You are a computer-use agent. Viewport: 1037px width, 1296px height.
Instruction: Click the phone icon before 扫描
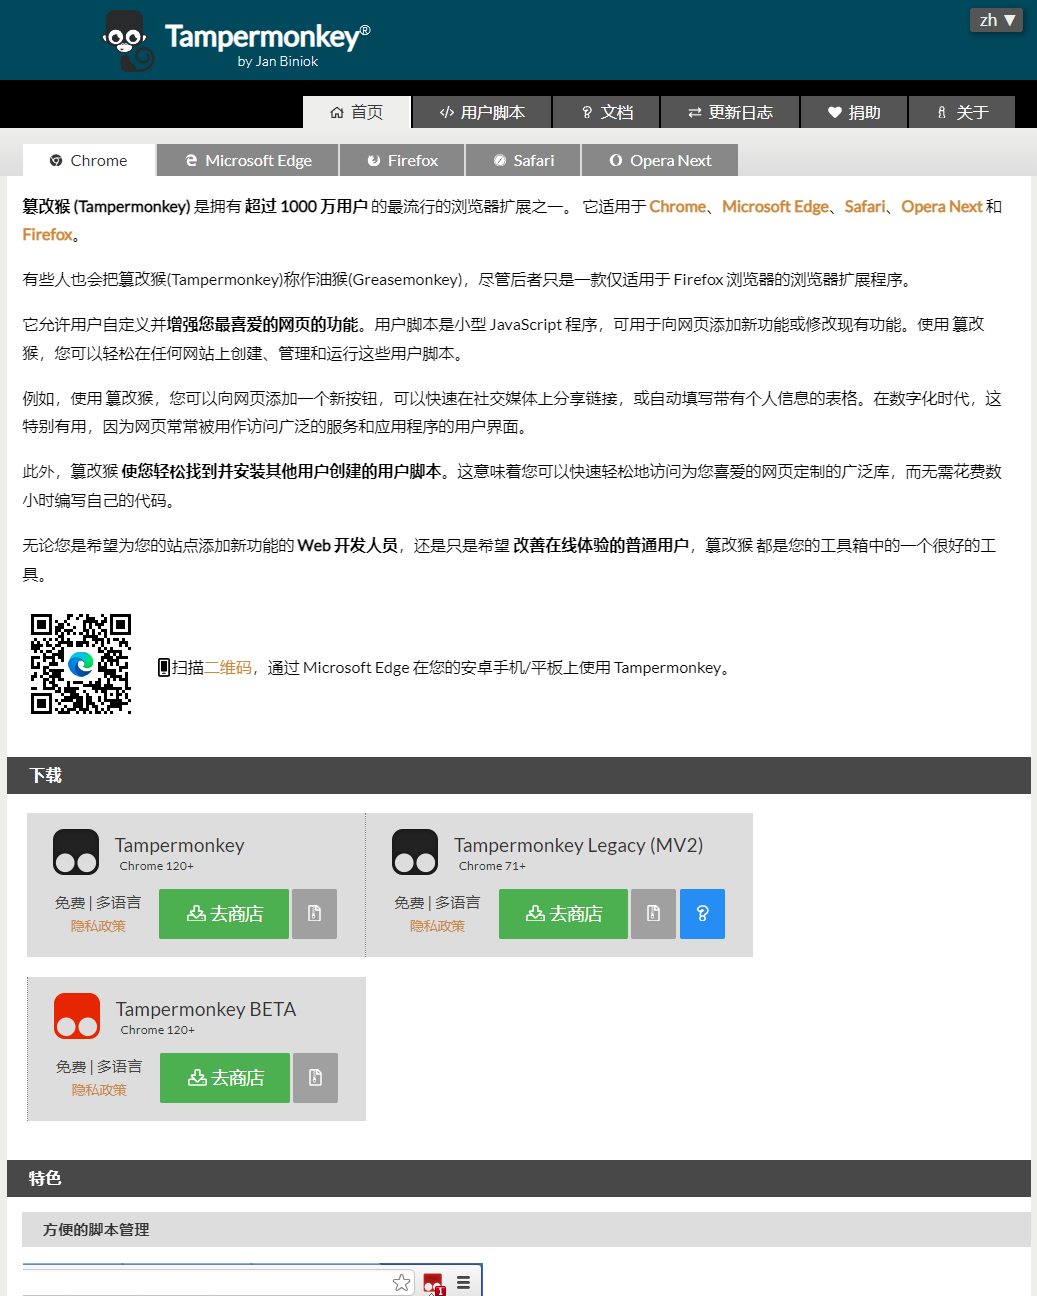pos(164,667)
